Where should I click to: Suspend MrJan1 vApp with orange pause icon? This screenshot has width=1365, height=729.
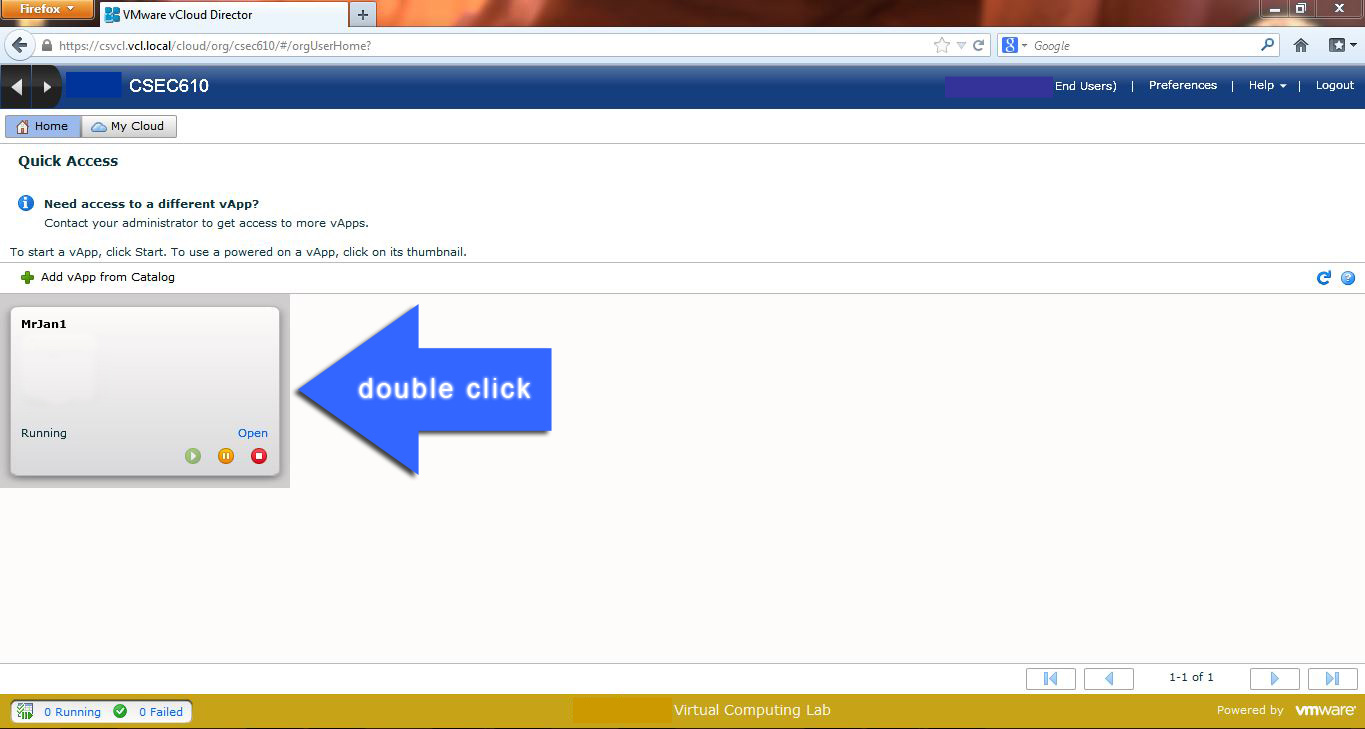[x=226, y=456]
